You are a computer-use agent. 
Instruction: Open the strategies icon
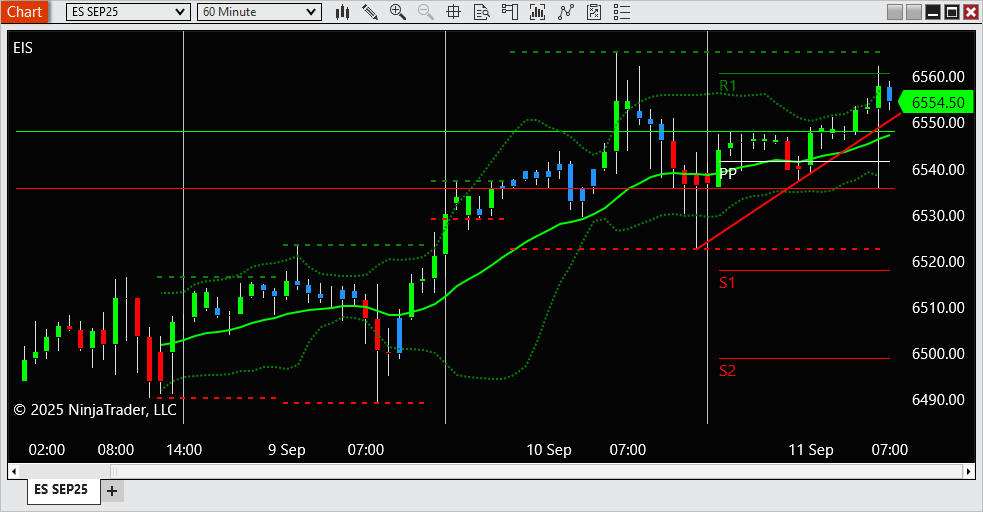[x=594, y=12]
